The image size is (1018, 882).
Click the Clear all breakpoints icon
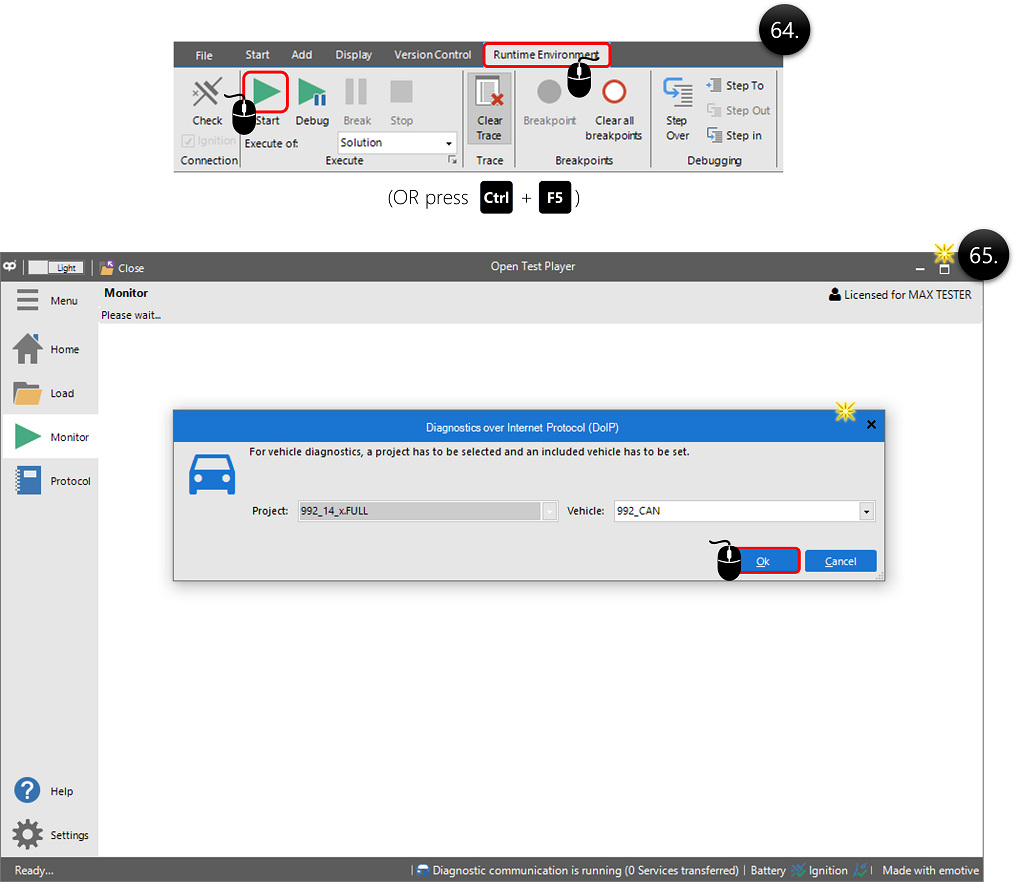[x=613, y=93]
